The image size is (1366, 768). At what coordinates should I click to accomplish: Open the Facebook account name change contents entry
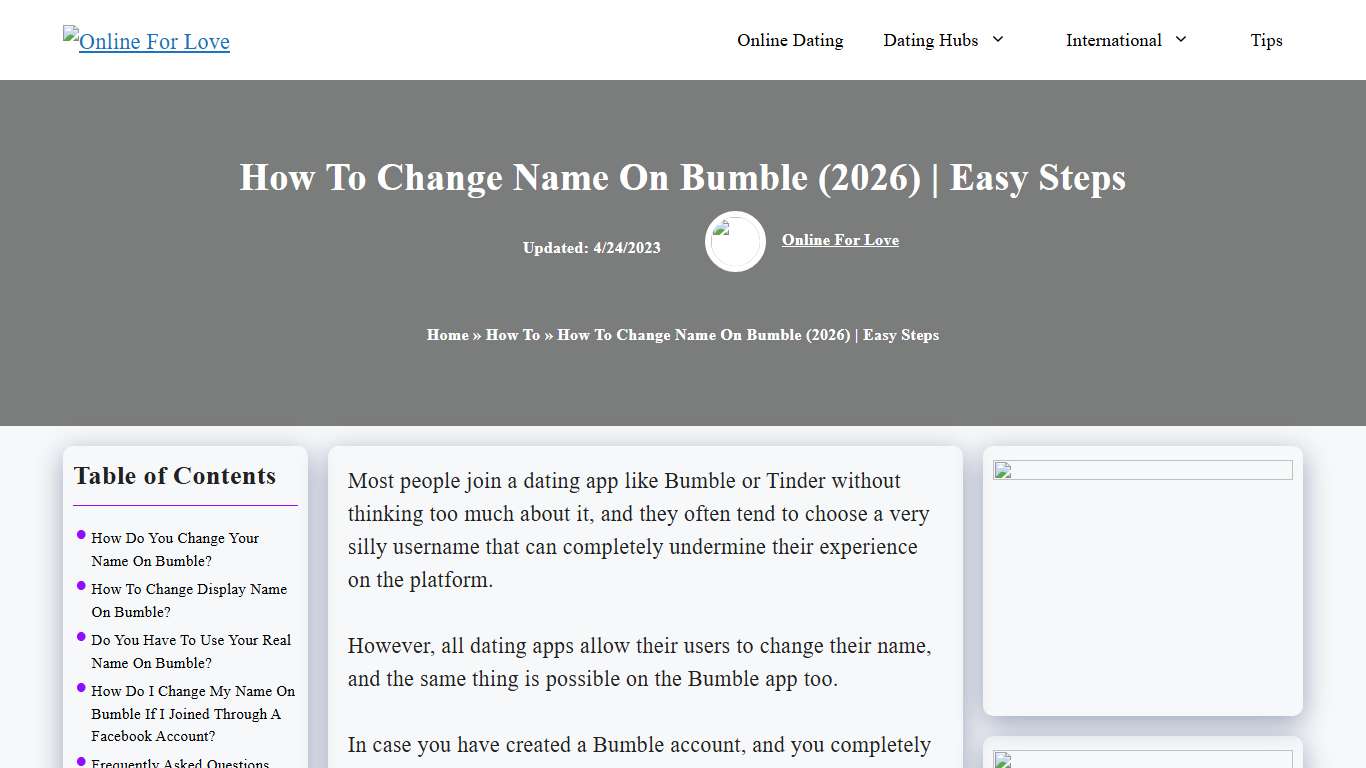click(193, 713)
